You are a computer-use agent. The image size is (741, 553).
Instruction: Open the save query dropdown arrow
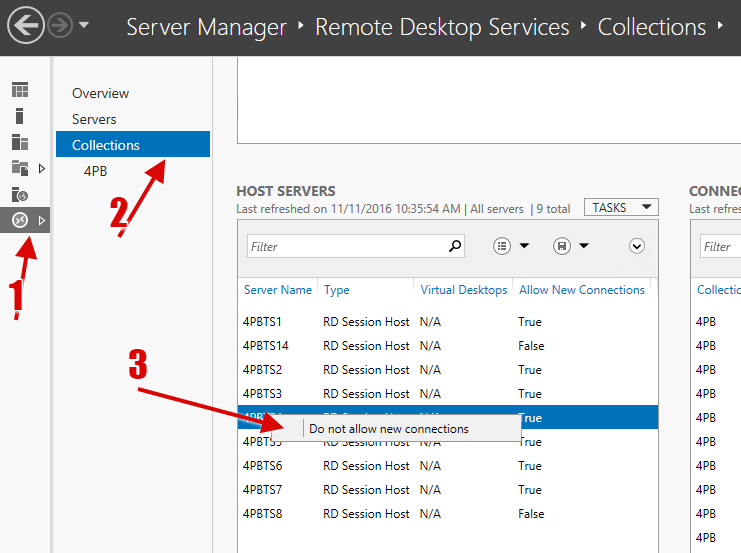(584, 245)
